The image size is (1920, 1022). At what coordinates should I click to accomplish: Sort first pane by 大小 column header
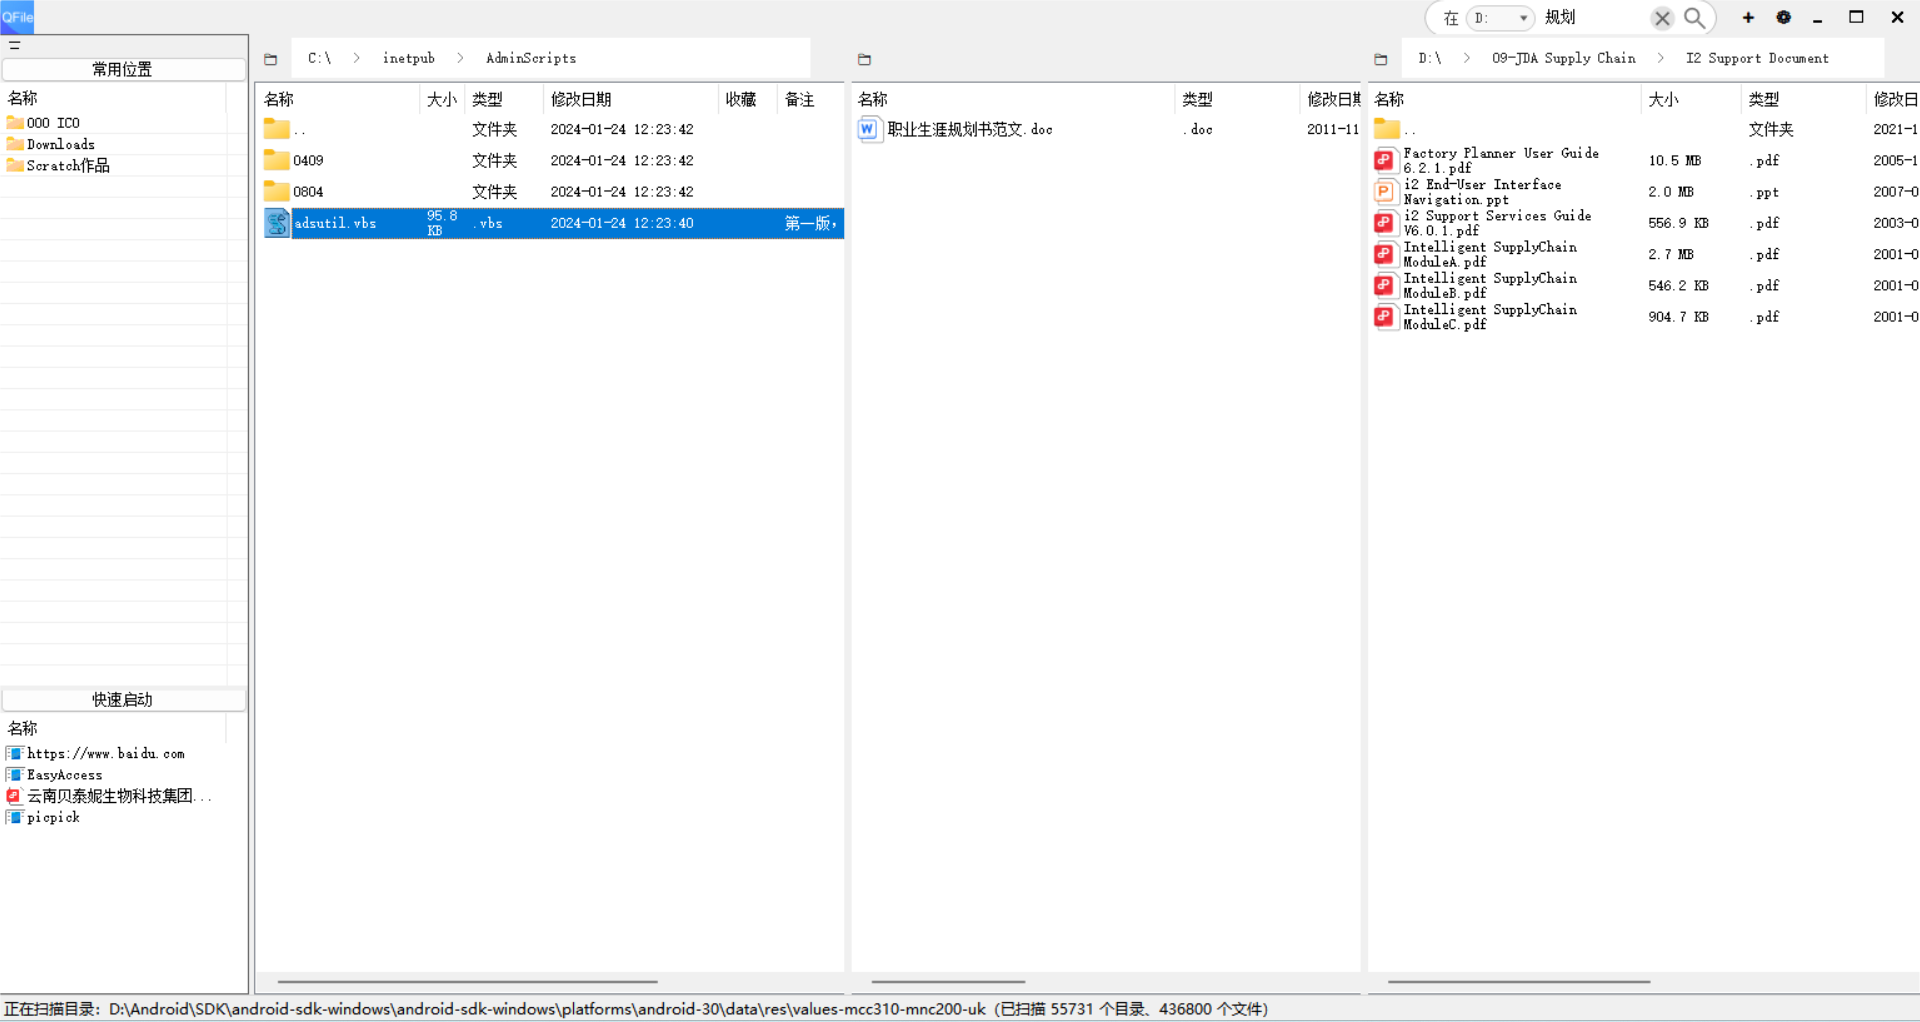point(442,99)
